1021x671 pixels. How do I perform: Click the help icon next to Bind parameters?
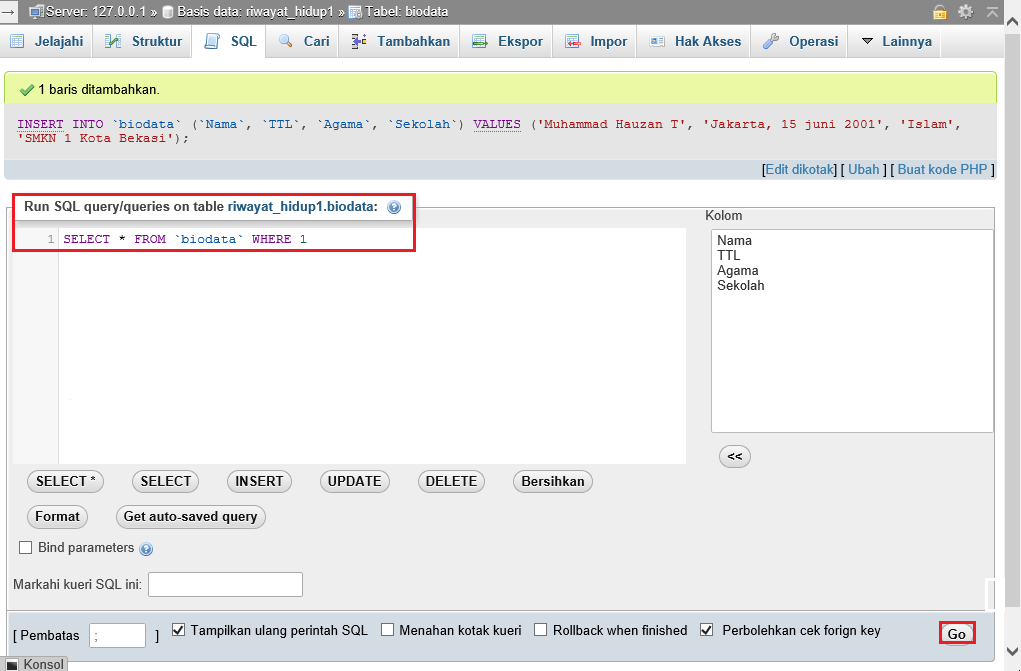tap(146, 548)
